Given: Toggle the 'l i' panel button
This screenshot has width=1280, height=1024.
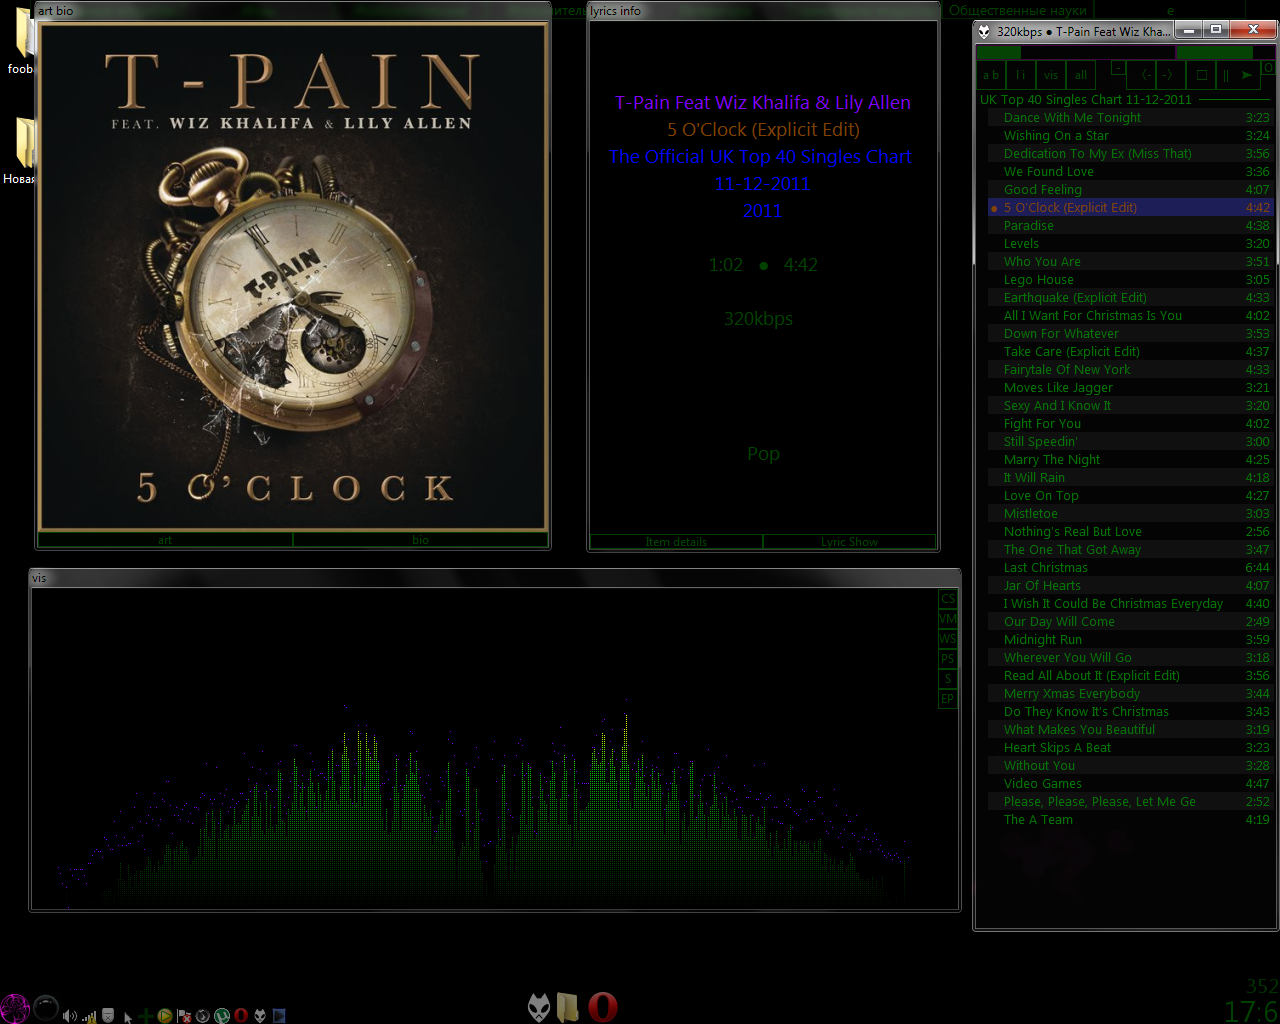Looking at the screenshot, I should click(x=1021, y=75).
